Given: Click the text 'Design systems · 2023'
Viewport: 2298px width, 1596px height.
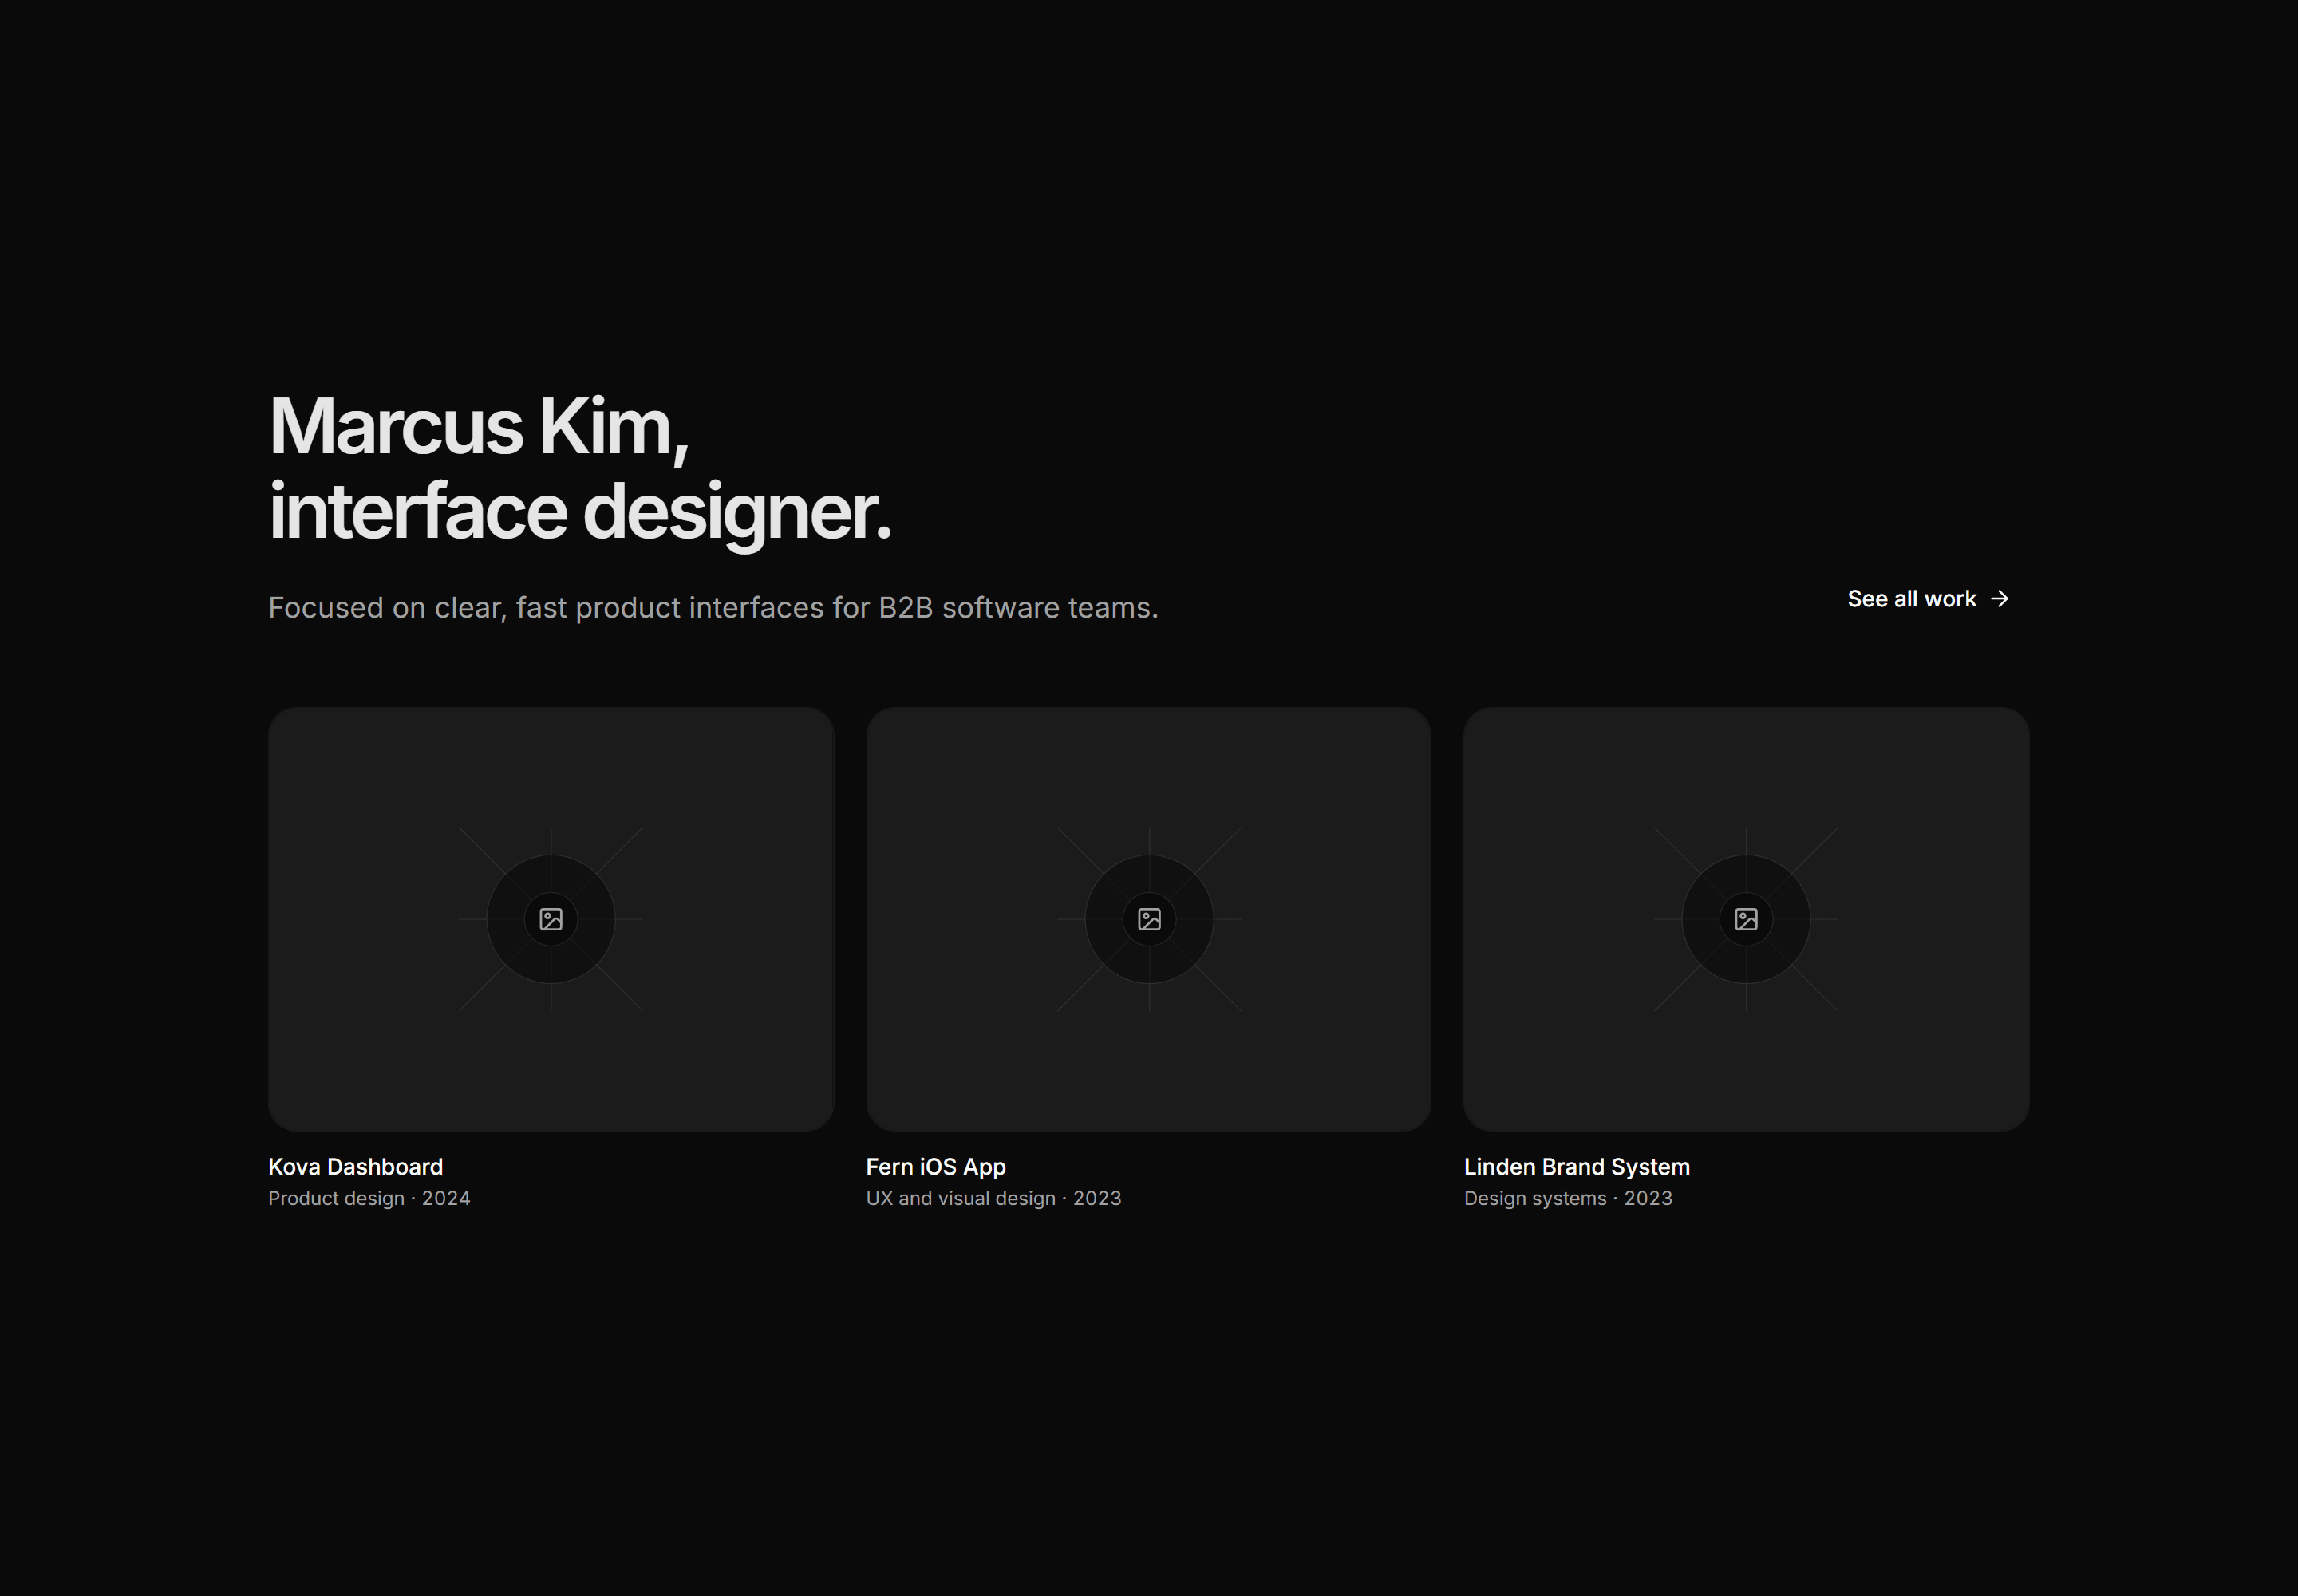Looking at the screenshot, I should [1567, 1198].
